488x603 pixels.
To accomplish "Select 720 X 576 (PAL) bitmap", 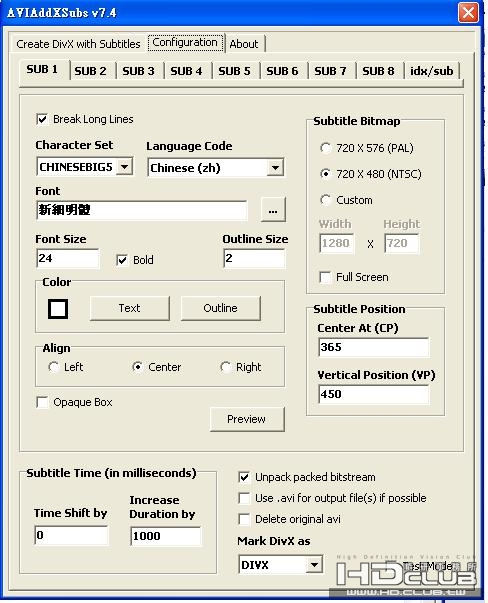I will coord(325,148).
